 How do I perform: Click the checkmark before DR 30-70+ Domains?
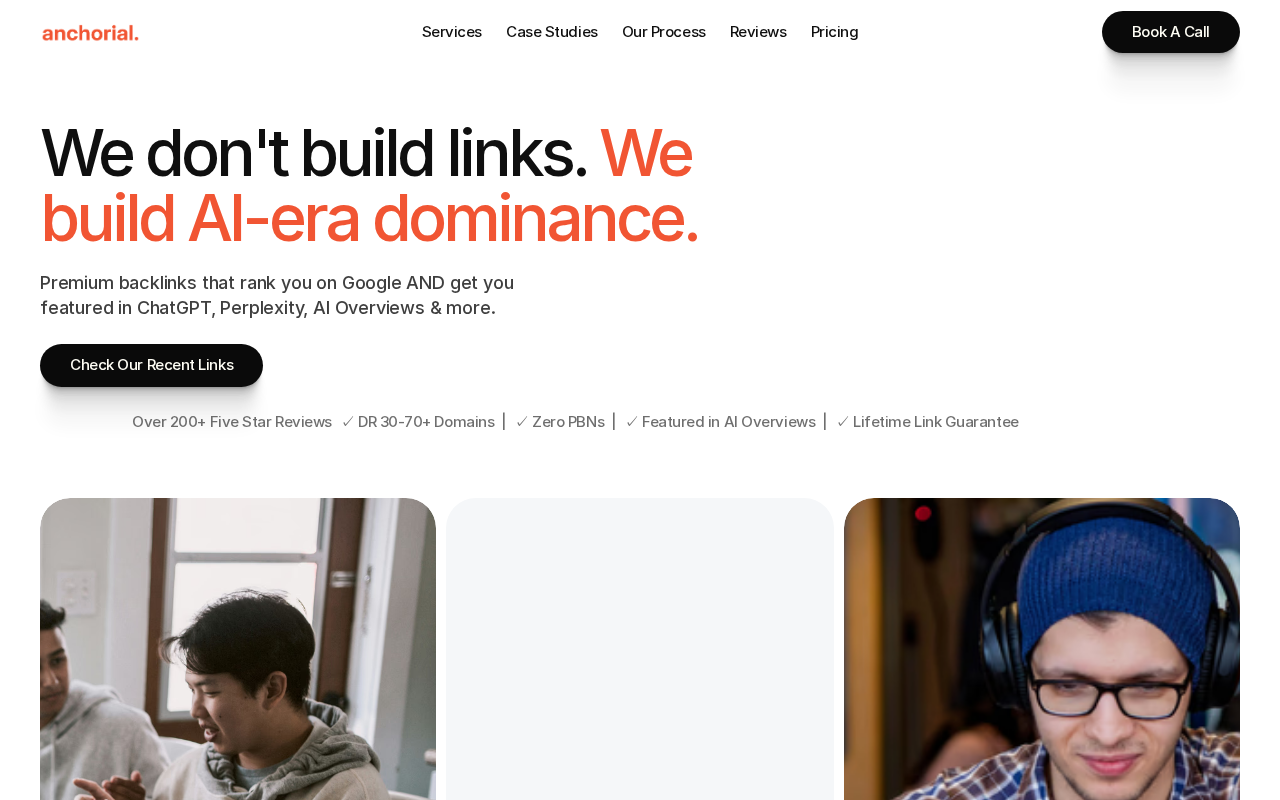pyautogui.click(x=348, y=422)
